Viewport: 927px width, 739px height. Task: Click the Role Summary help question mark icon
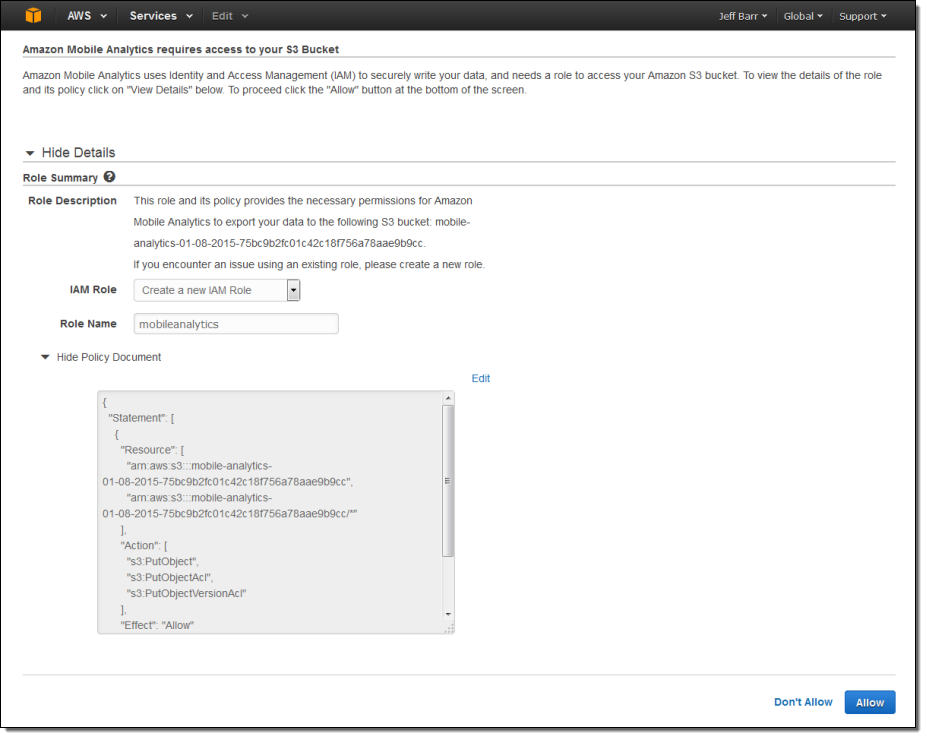tap(109, 177)
